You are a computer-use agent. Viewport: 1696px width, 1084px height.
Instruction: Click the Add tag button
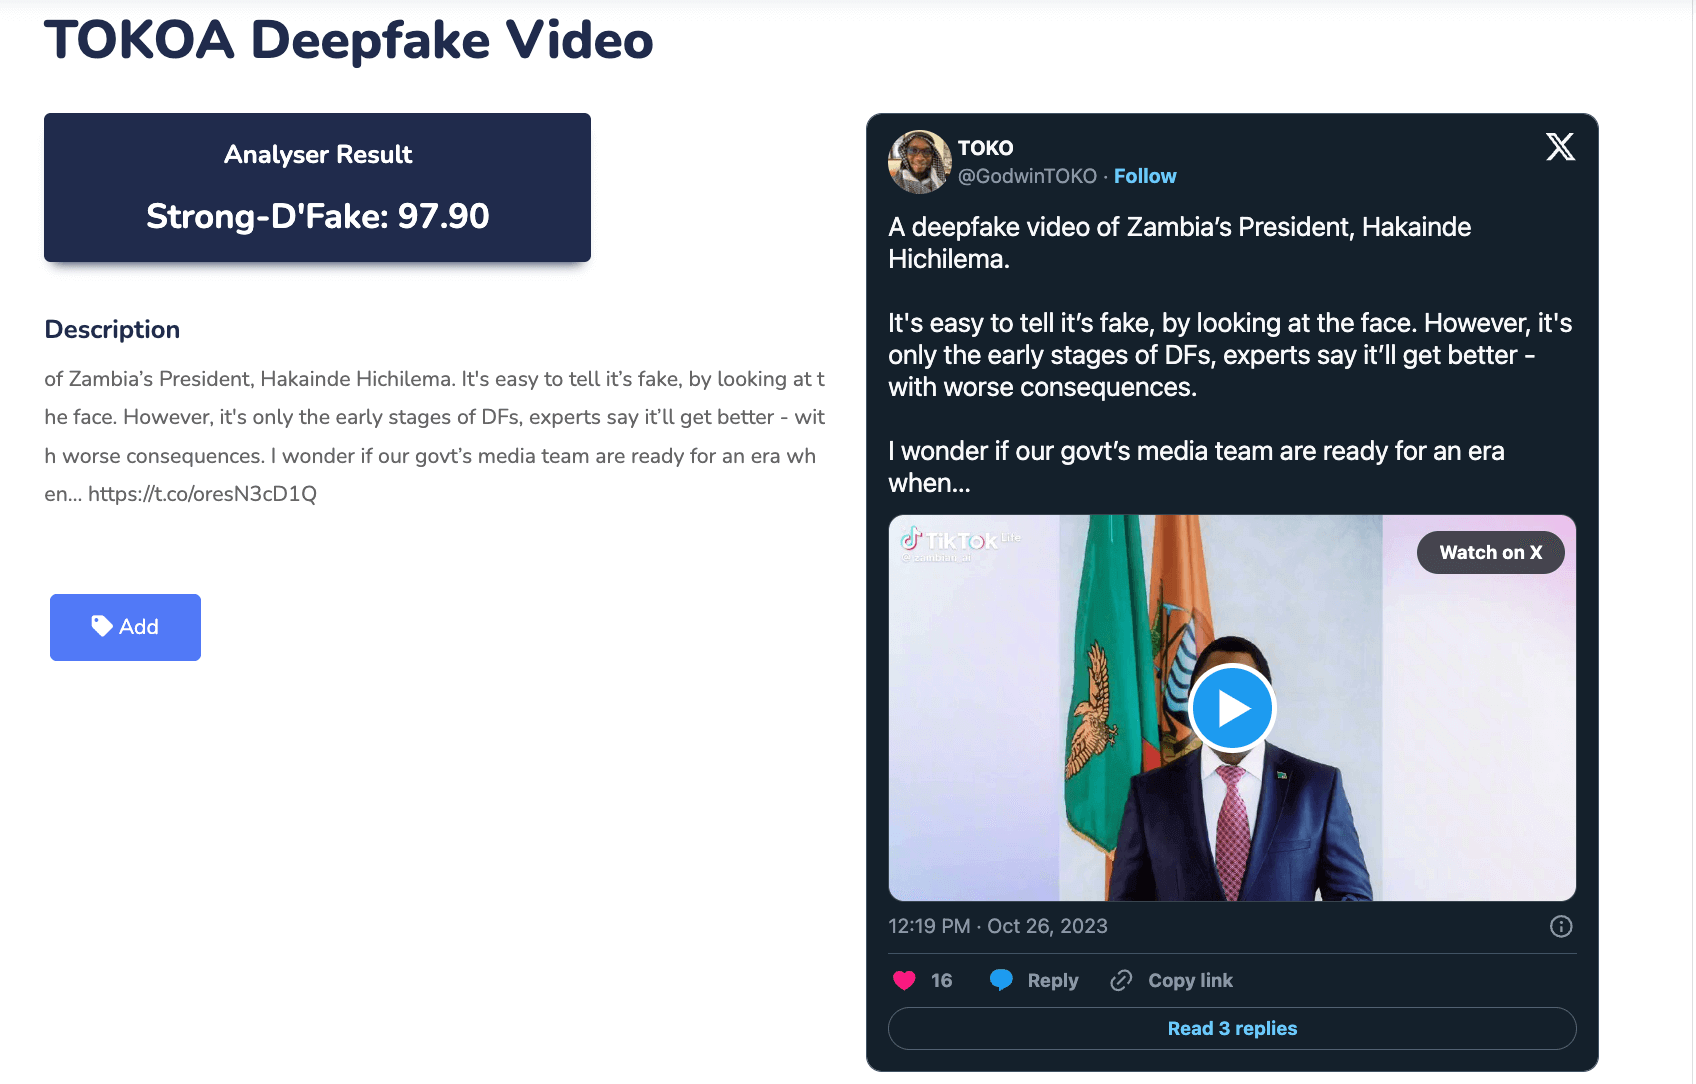pos(125,627)
